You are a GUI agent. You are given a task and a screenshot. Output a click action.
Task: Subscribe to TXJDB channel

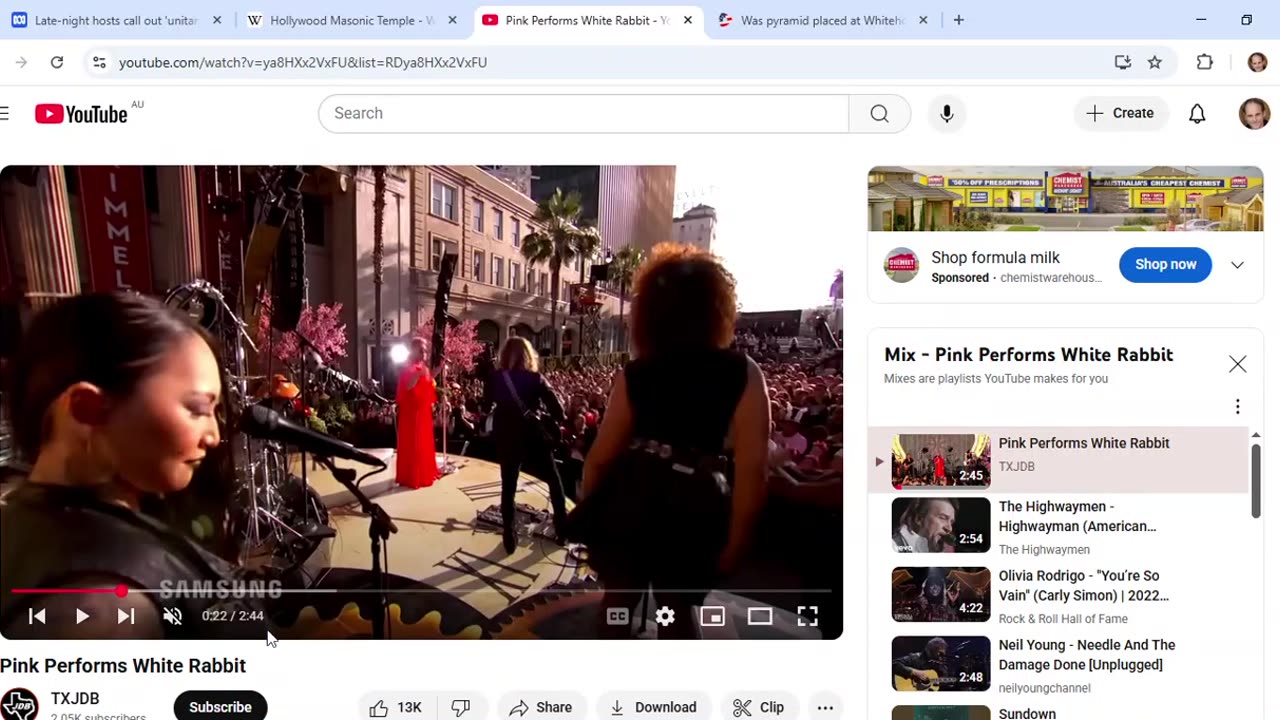[220, 707]
